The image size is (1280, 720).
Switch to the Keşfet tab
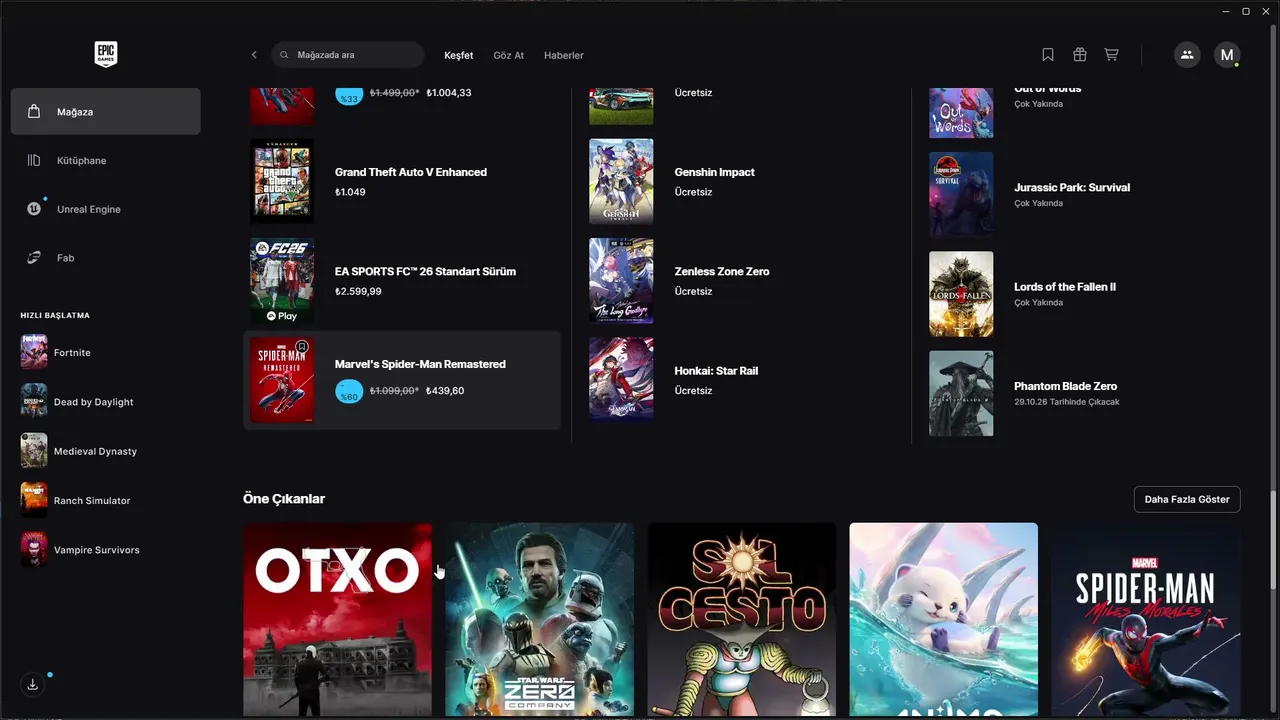(x=459, y=55)
